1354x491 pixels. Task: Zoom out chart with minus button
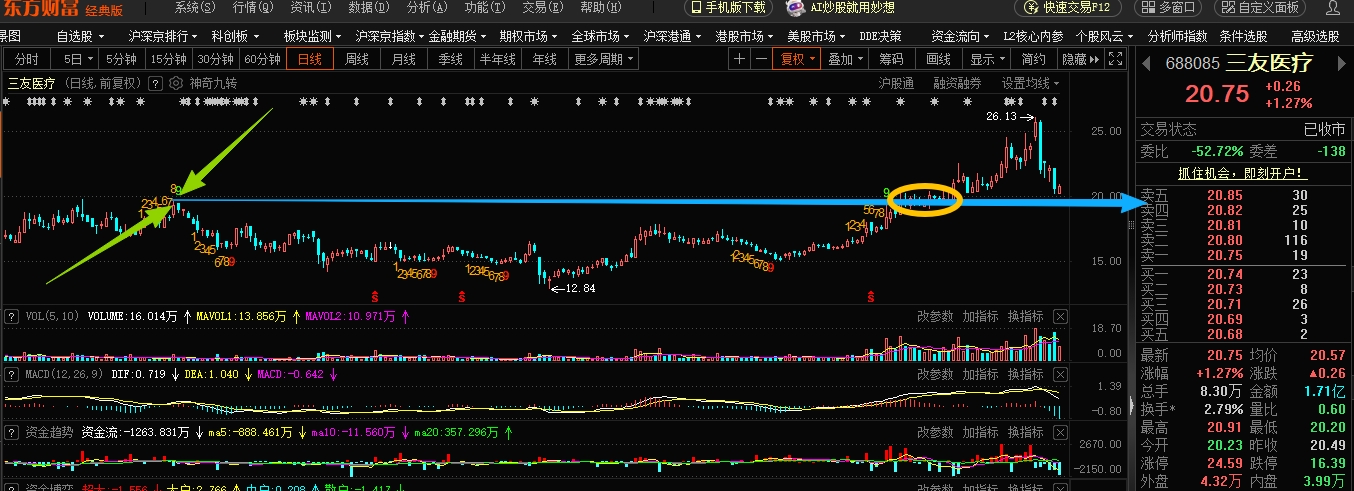tap(761, 59)
